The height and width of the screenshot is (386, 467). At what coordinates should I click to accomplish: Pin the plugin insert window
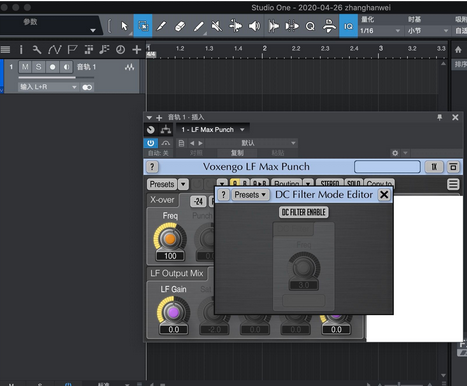(439, 117)
